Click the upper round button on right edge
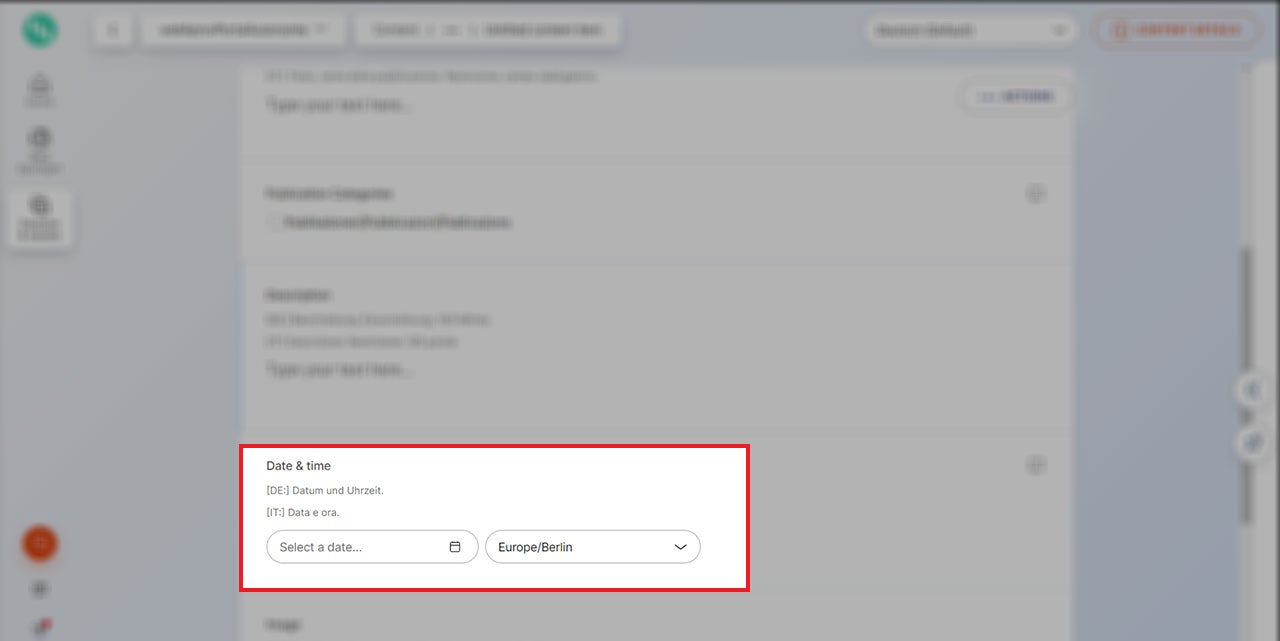 click(x=1252, y=390)
